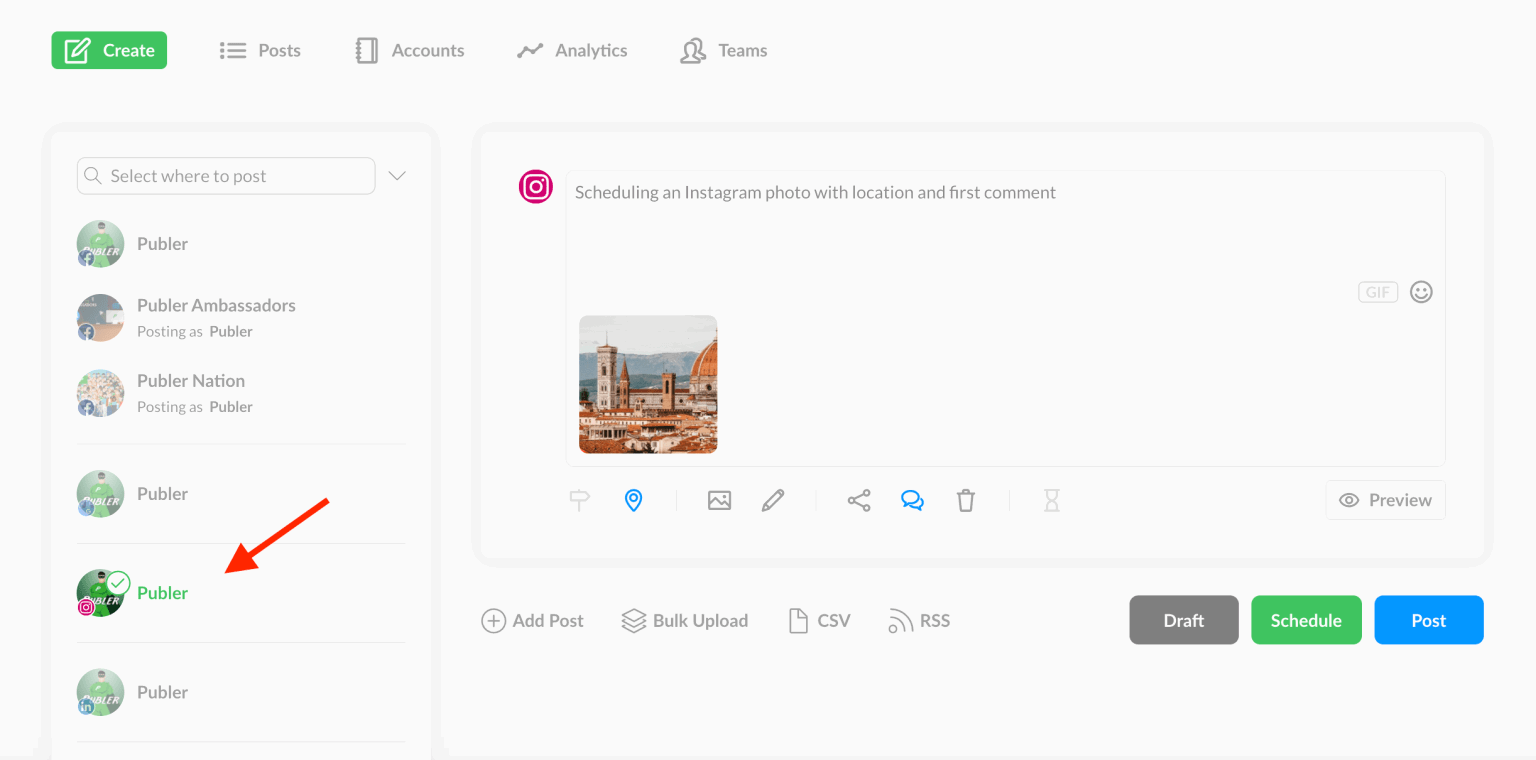Viewport: 1536px width, 760px height.
Task: Set post expiration with the hourglass icon
Action: (x=1051, y=499)
